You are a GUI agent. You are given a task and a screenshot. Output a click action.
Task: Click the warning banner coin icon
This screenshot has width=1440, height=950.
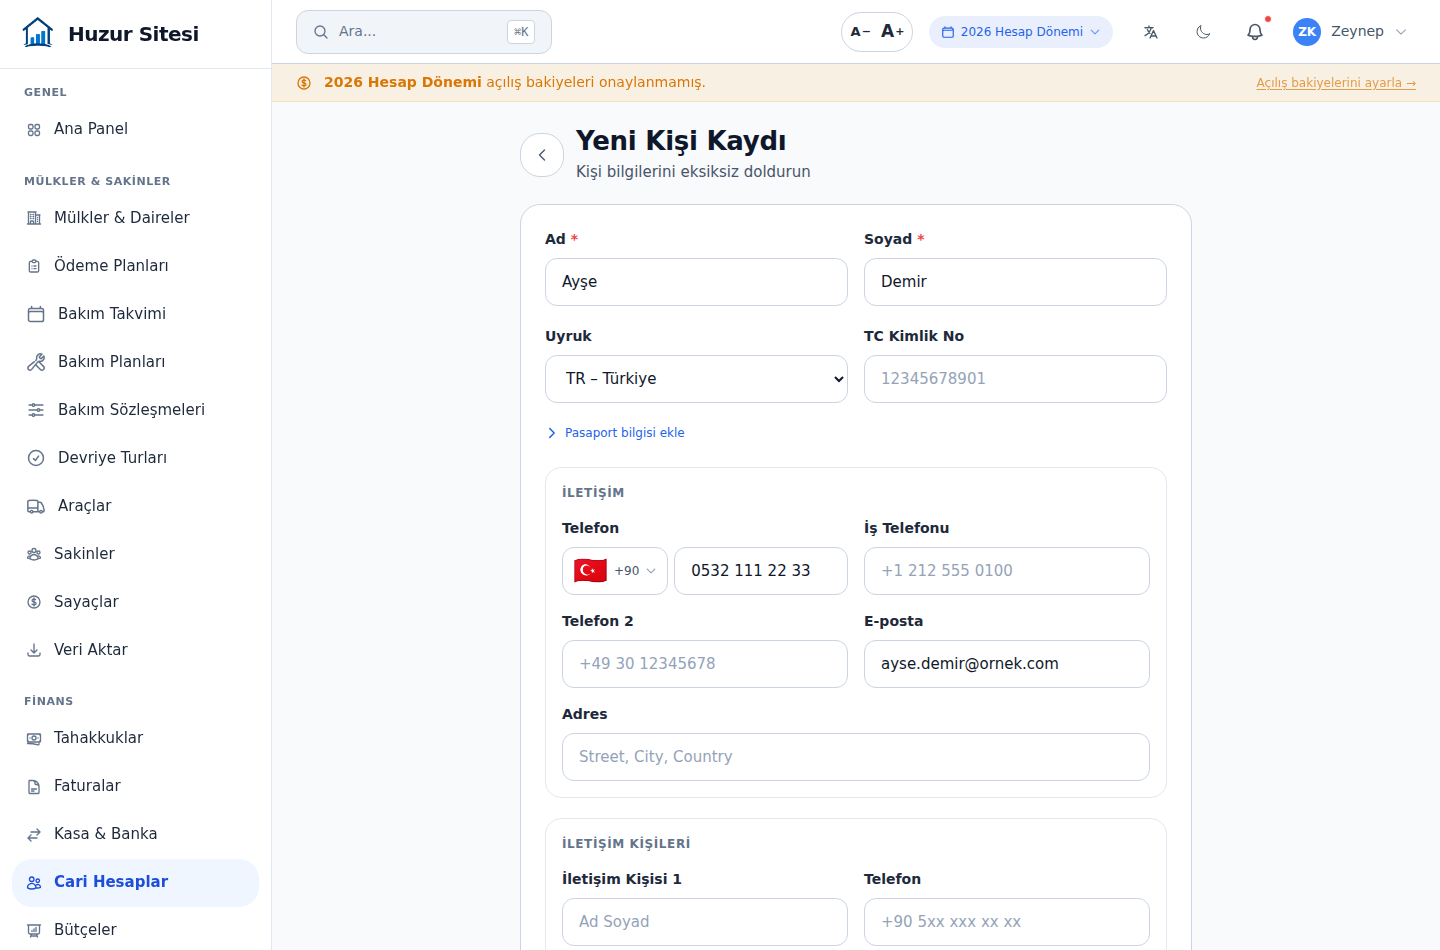click(304, 83)
